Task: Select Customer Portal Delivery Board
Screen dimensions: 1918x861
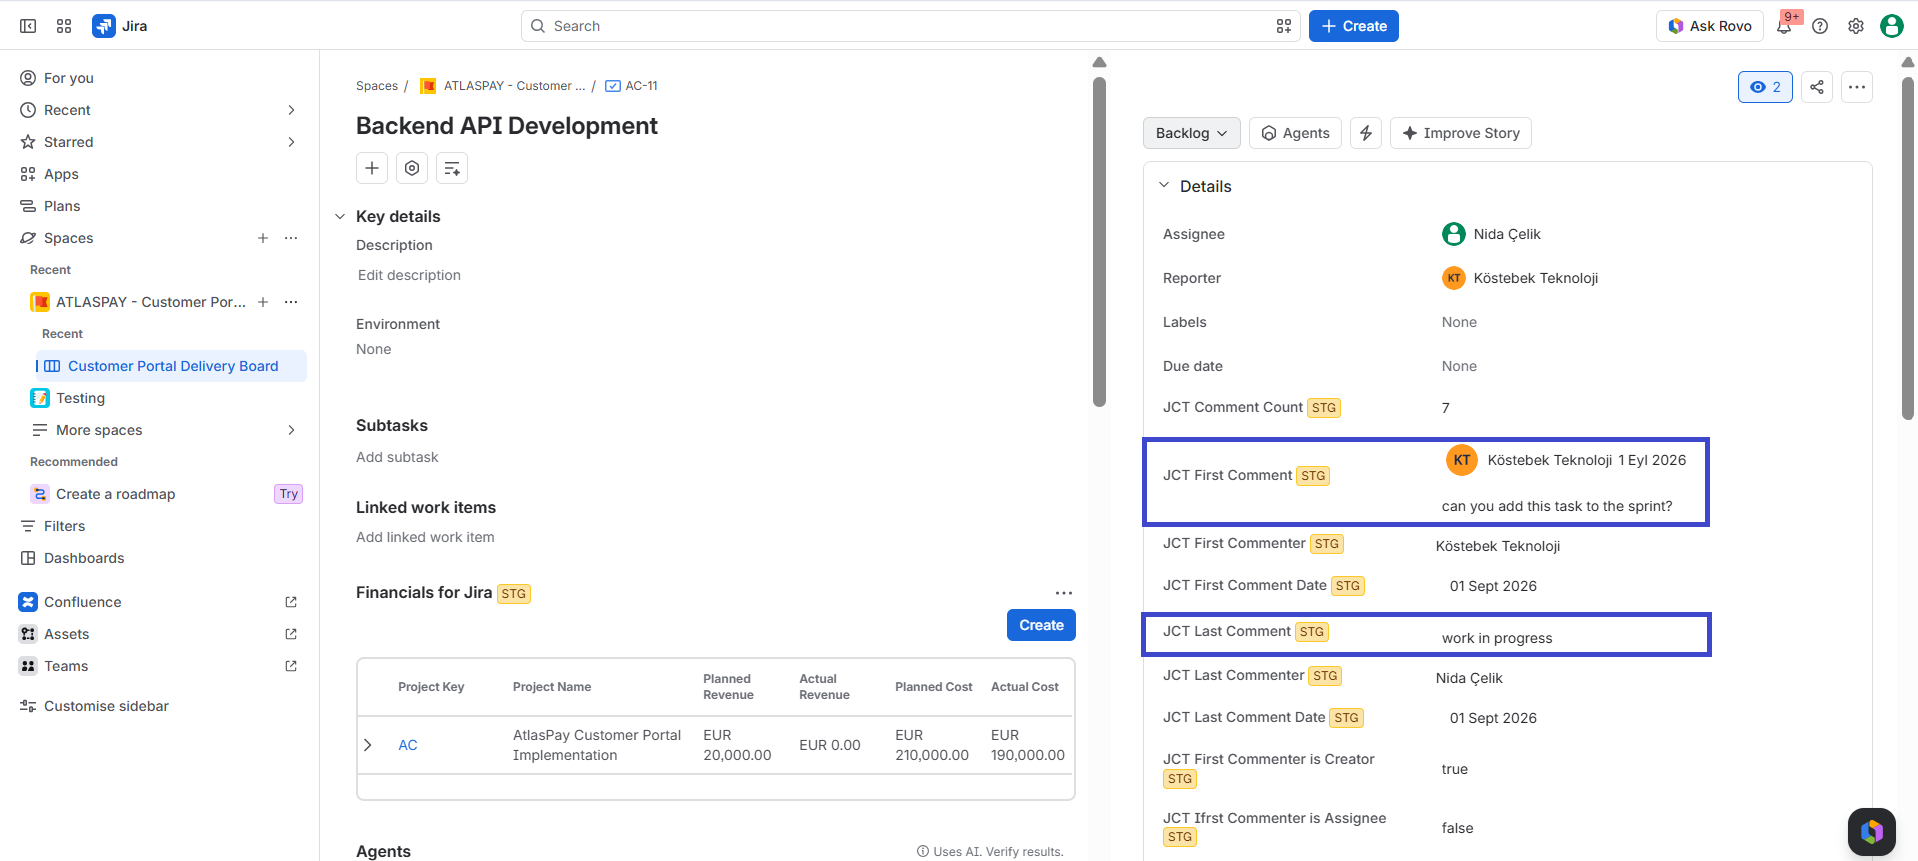Action: (x=171, y=366)
